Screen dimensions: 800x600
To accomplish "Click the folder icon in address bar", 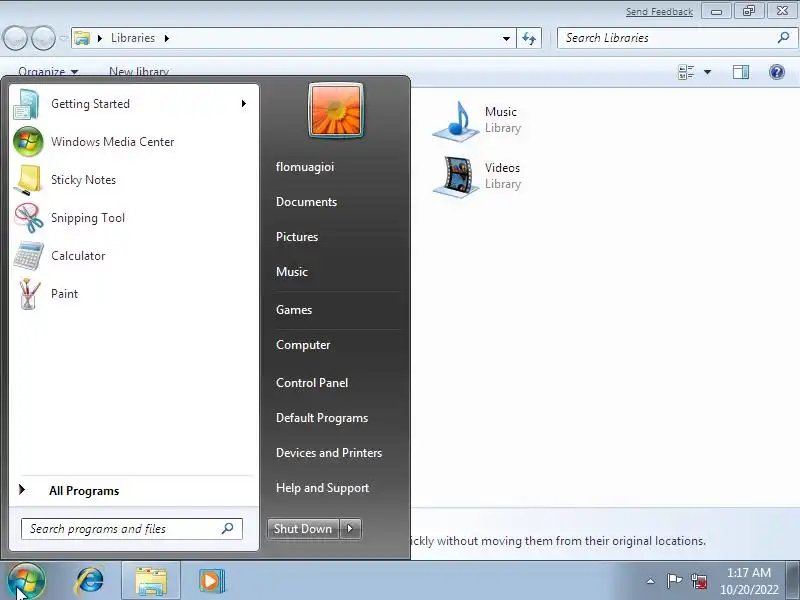I will point(82,38).
